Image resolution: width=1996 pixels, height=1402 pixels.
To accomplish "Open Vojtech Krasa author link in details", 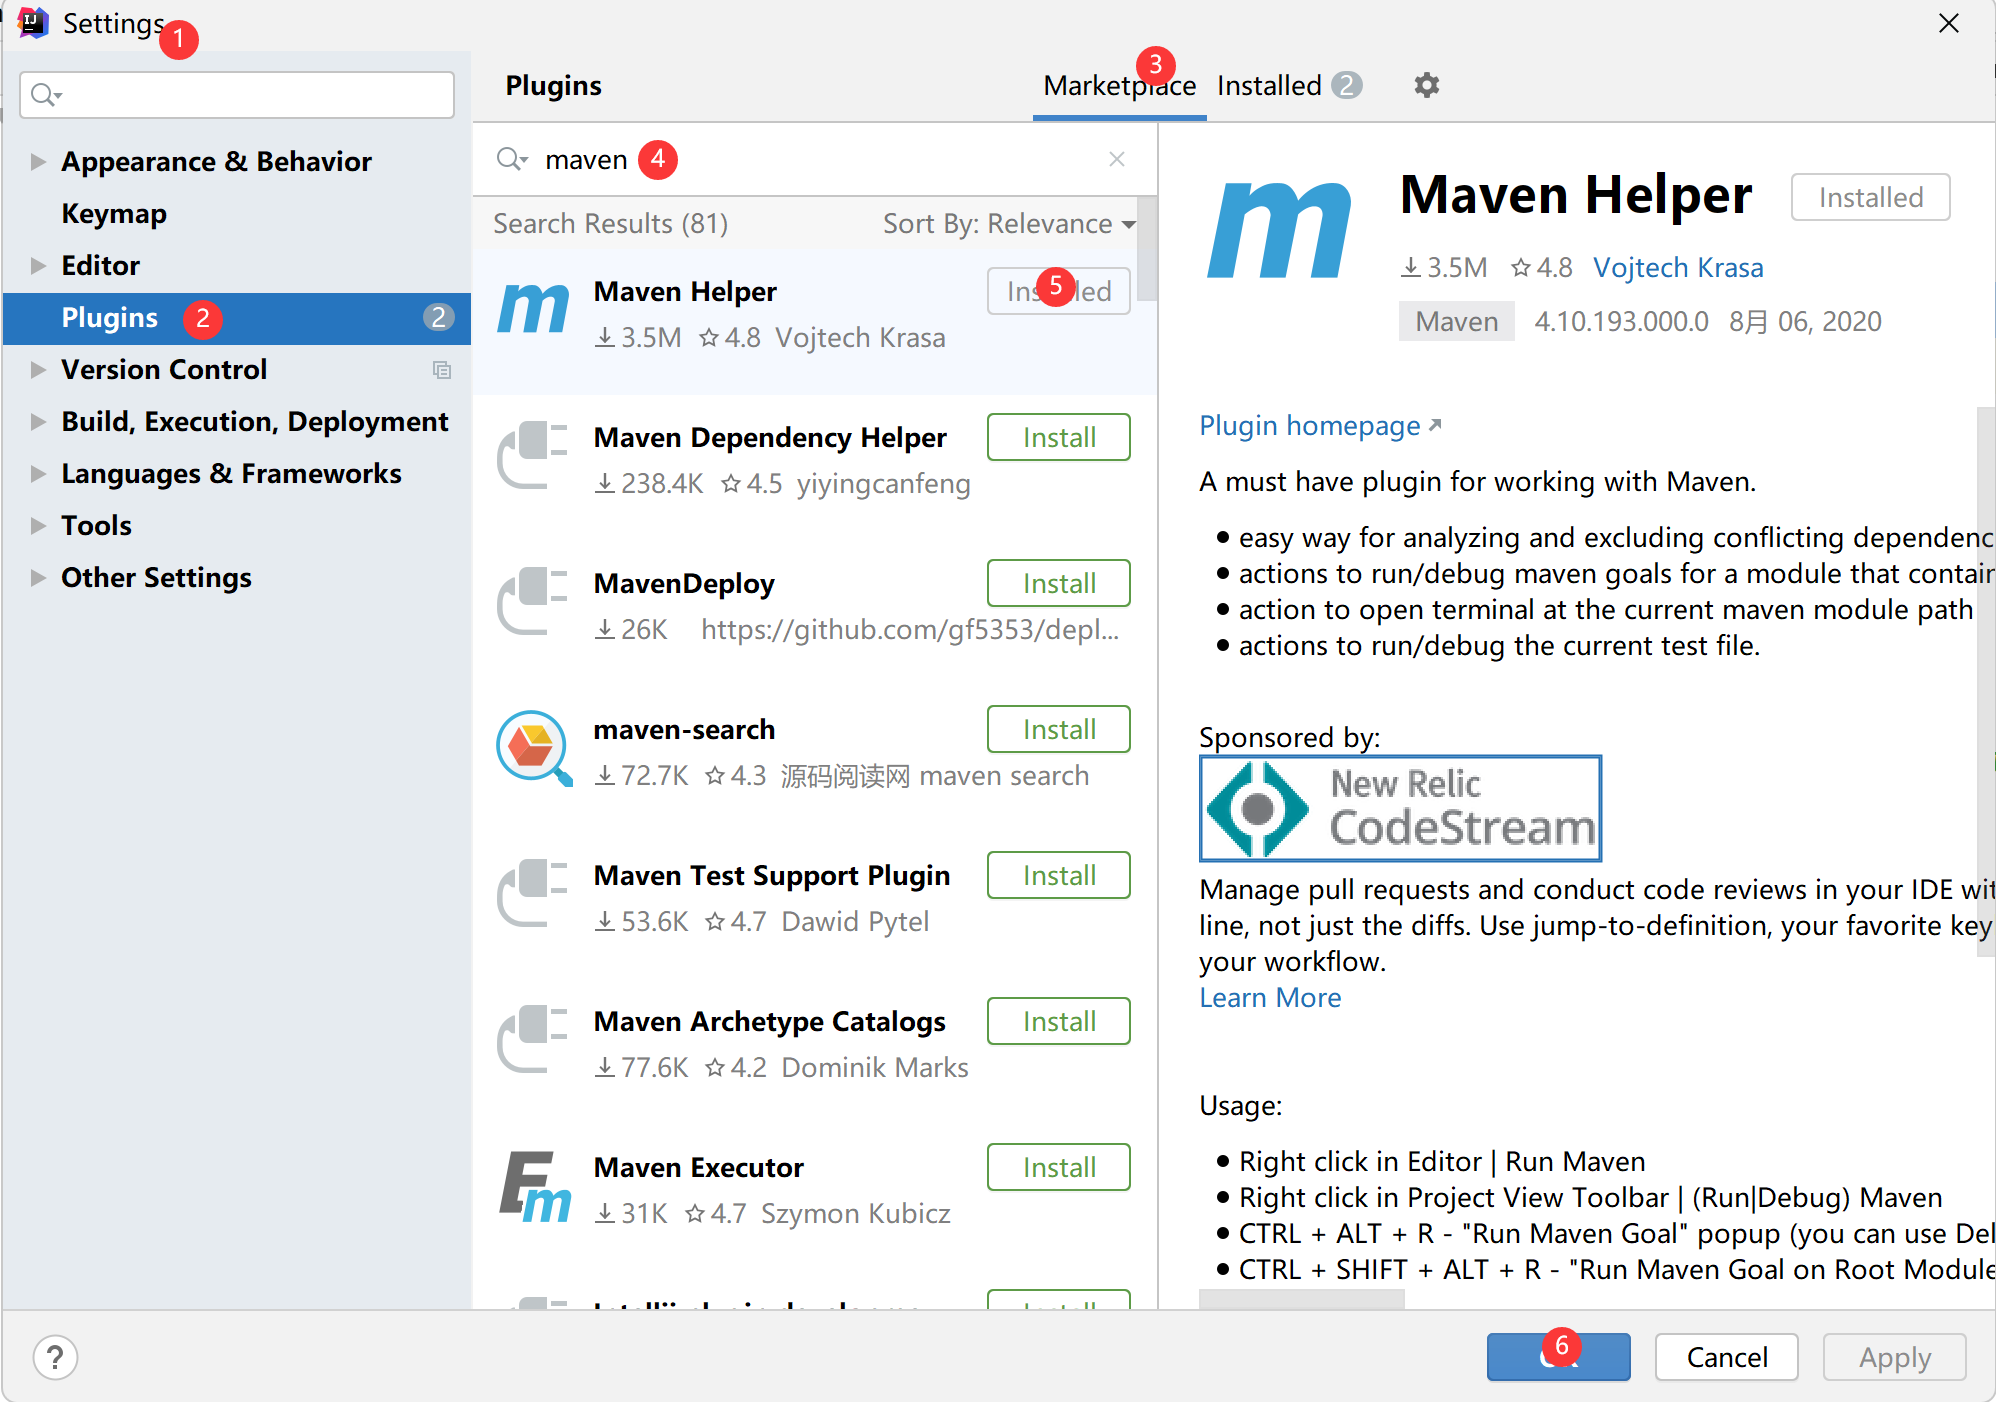I will (1678, 268).
